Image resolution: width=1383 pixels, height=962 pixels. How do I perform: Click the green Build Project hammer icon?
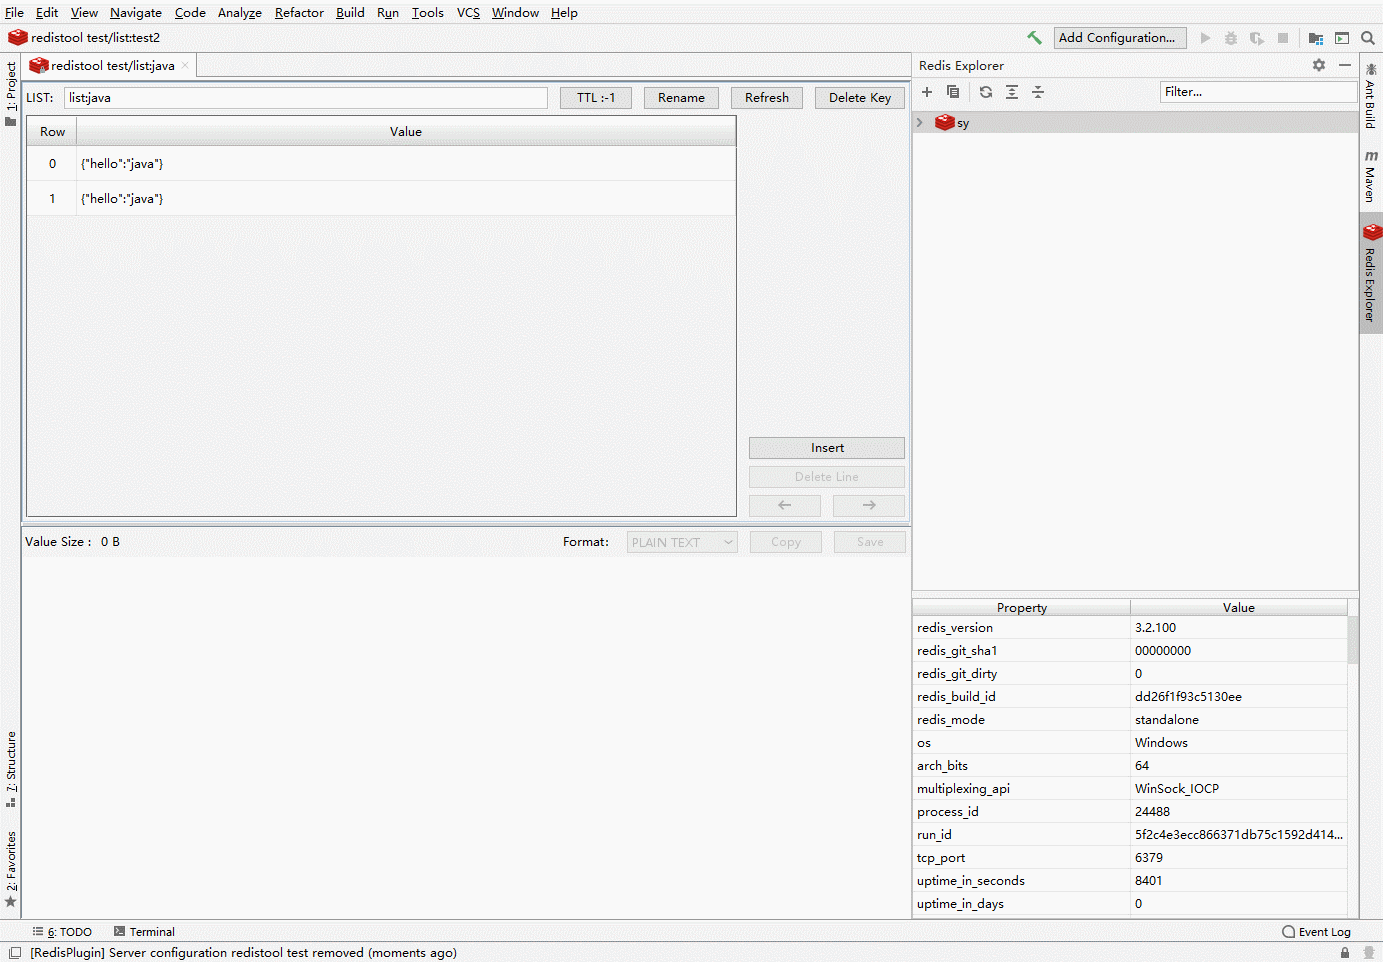[1034, 38]
